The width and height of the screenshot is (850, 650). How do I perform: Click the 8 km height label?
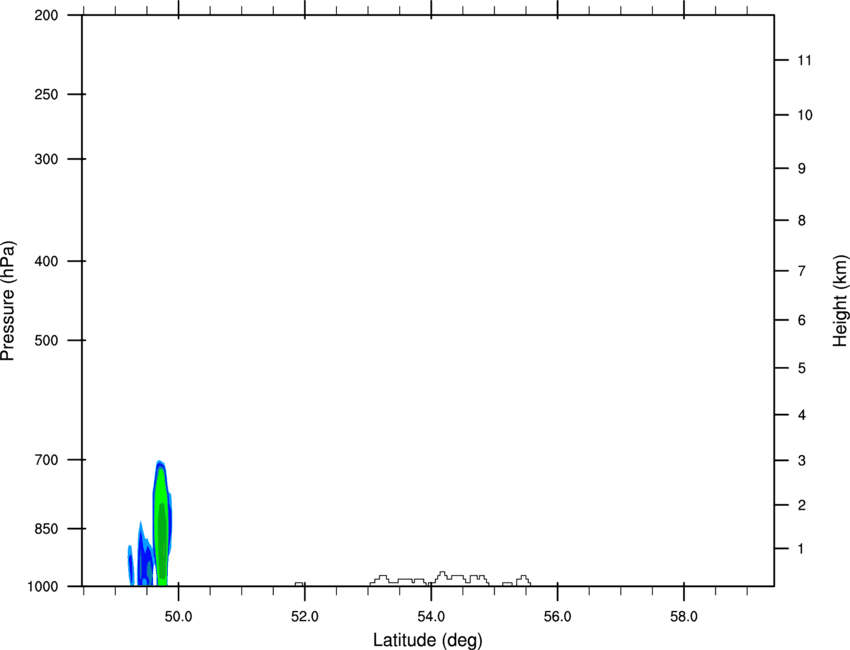pyautogui.click(x=802, y=220)
